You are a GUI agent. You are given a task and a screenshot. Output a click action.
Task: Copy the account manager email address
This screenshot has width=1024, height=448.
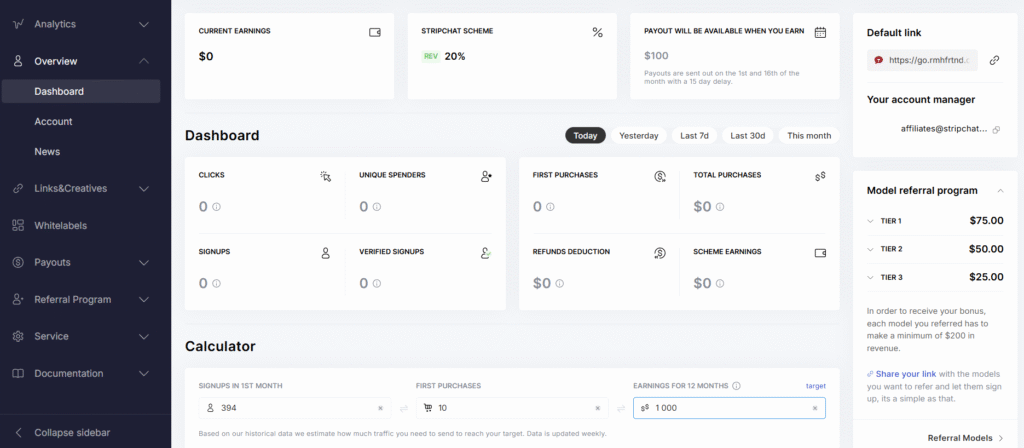(x=996, y=129)
